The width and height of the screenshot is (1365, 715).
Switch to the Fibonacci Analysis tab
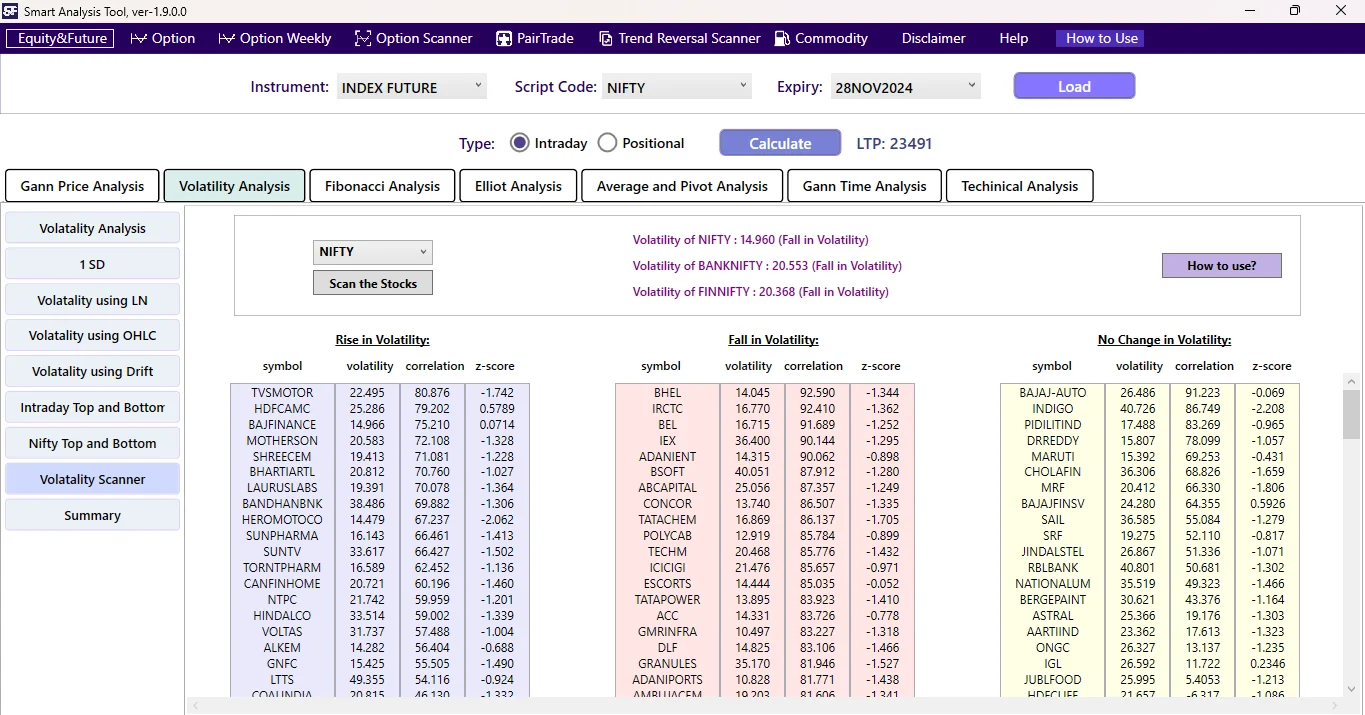382,185
